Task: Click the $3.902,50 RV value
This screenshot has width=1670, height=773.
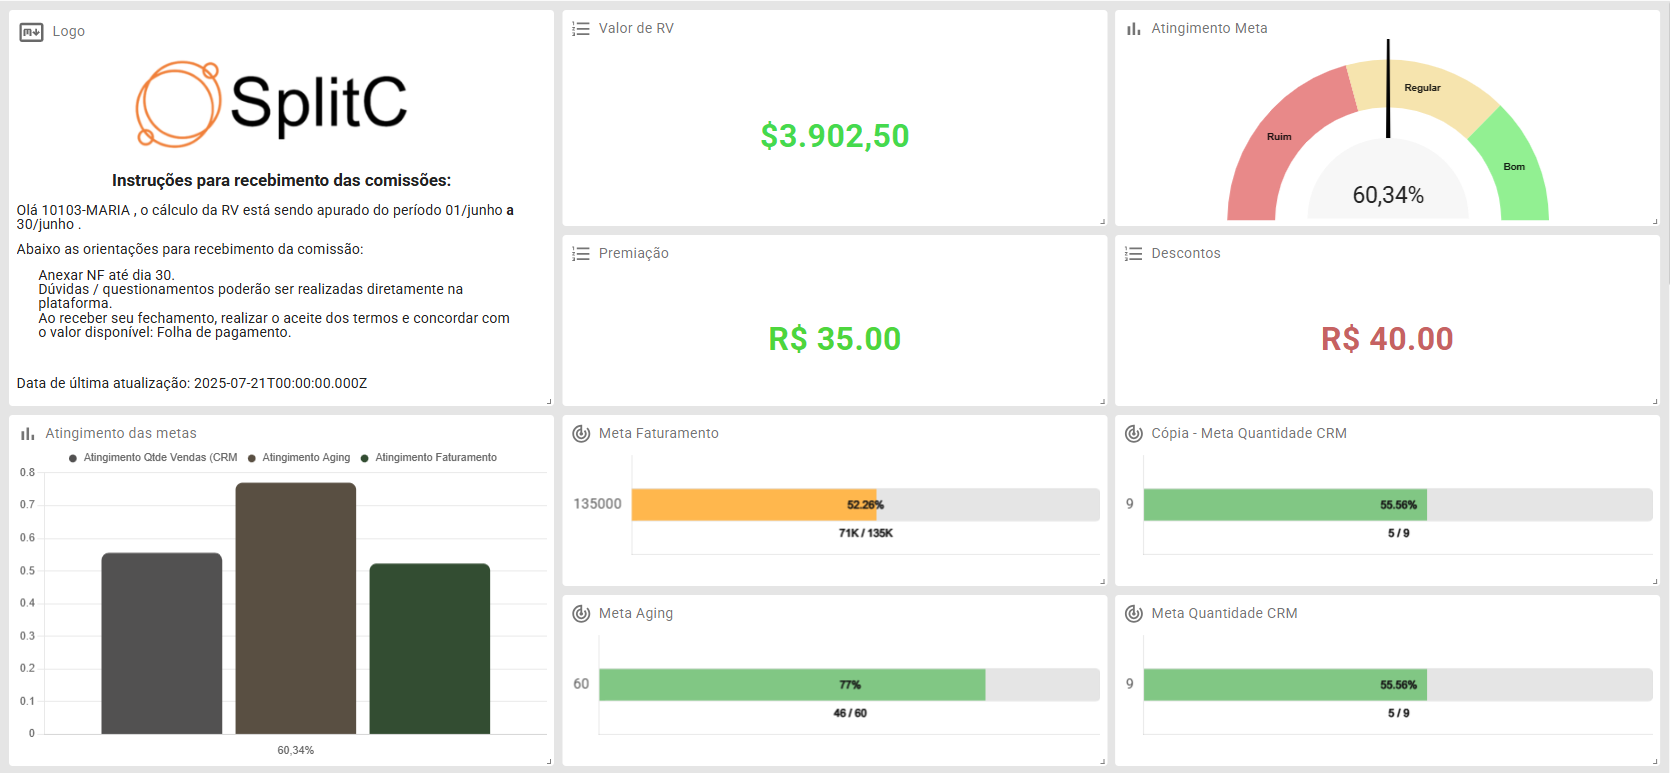Action: tap(835, 136)
